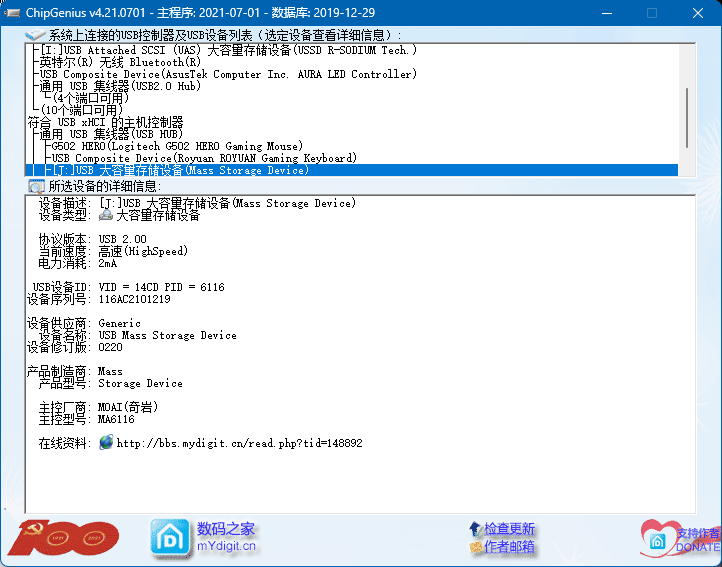Click the controller model MA6116

[116, 419]
